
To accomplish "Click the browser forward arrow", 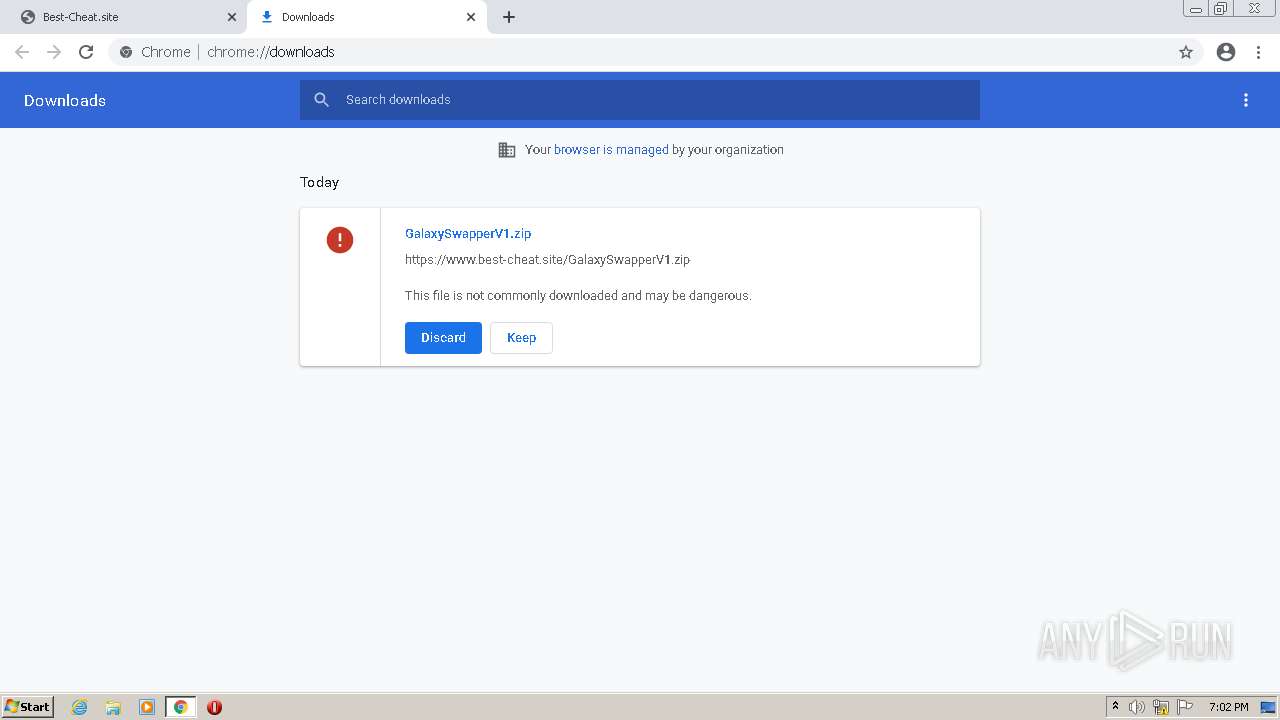I will (x=54, y=52).
